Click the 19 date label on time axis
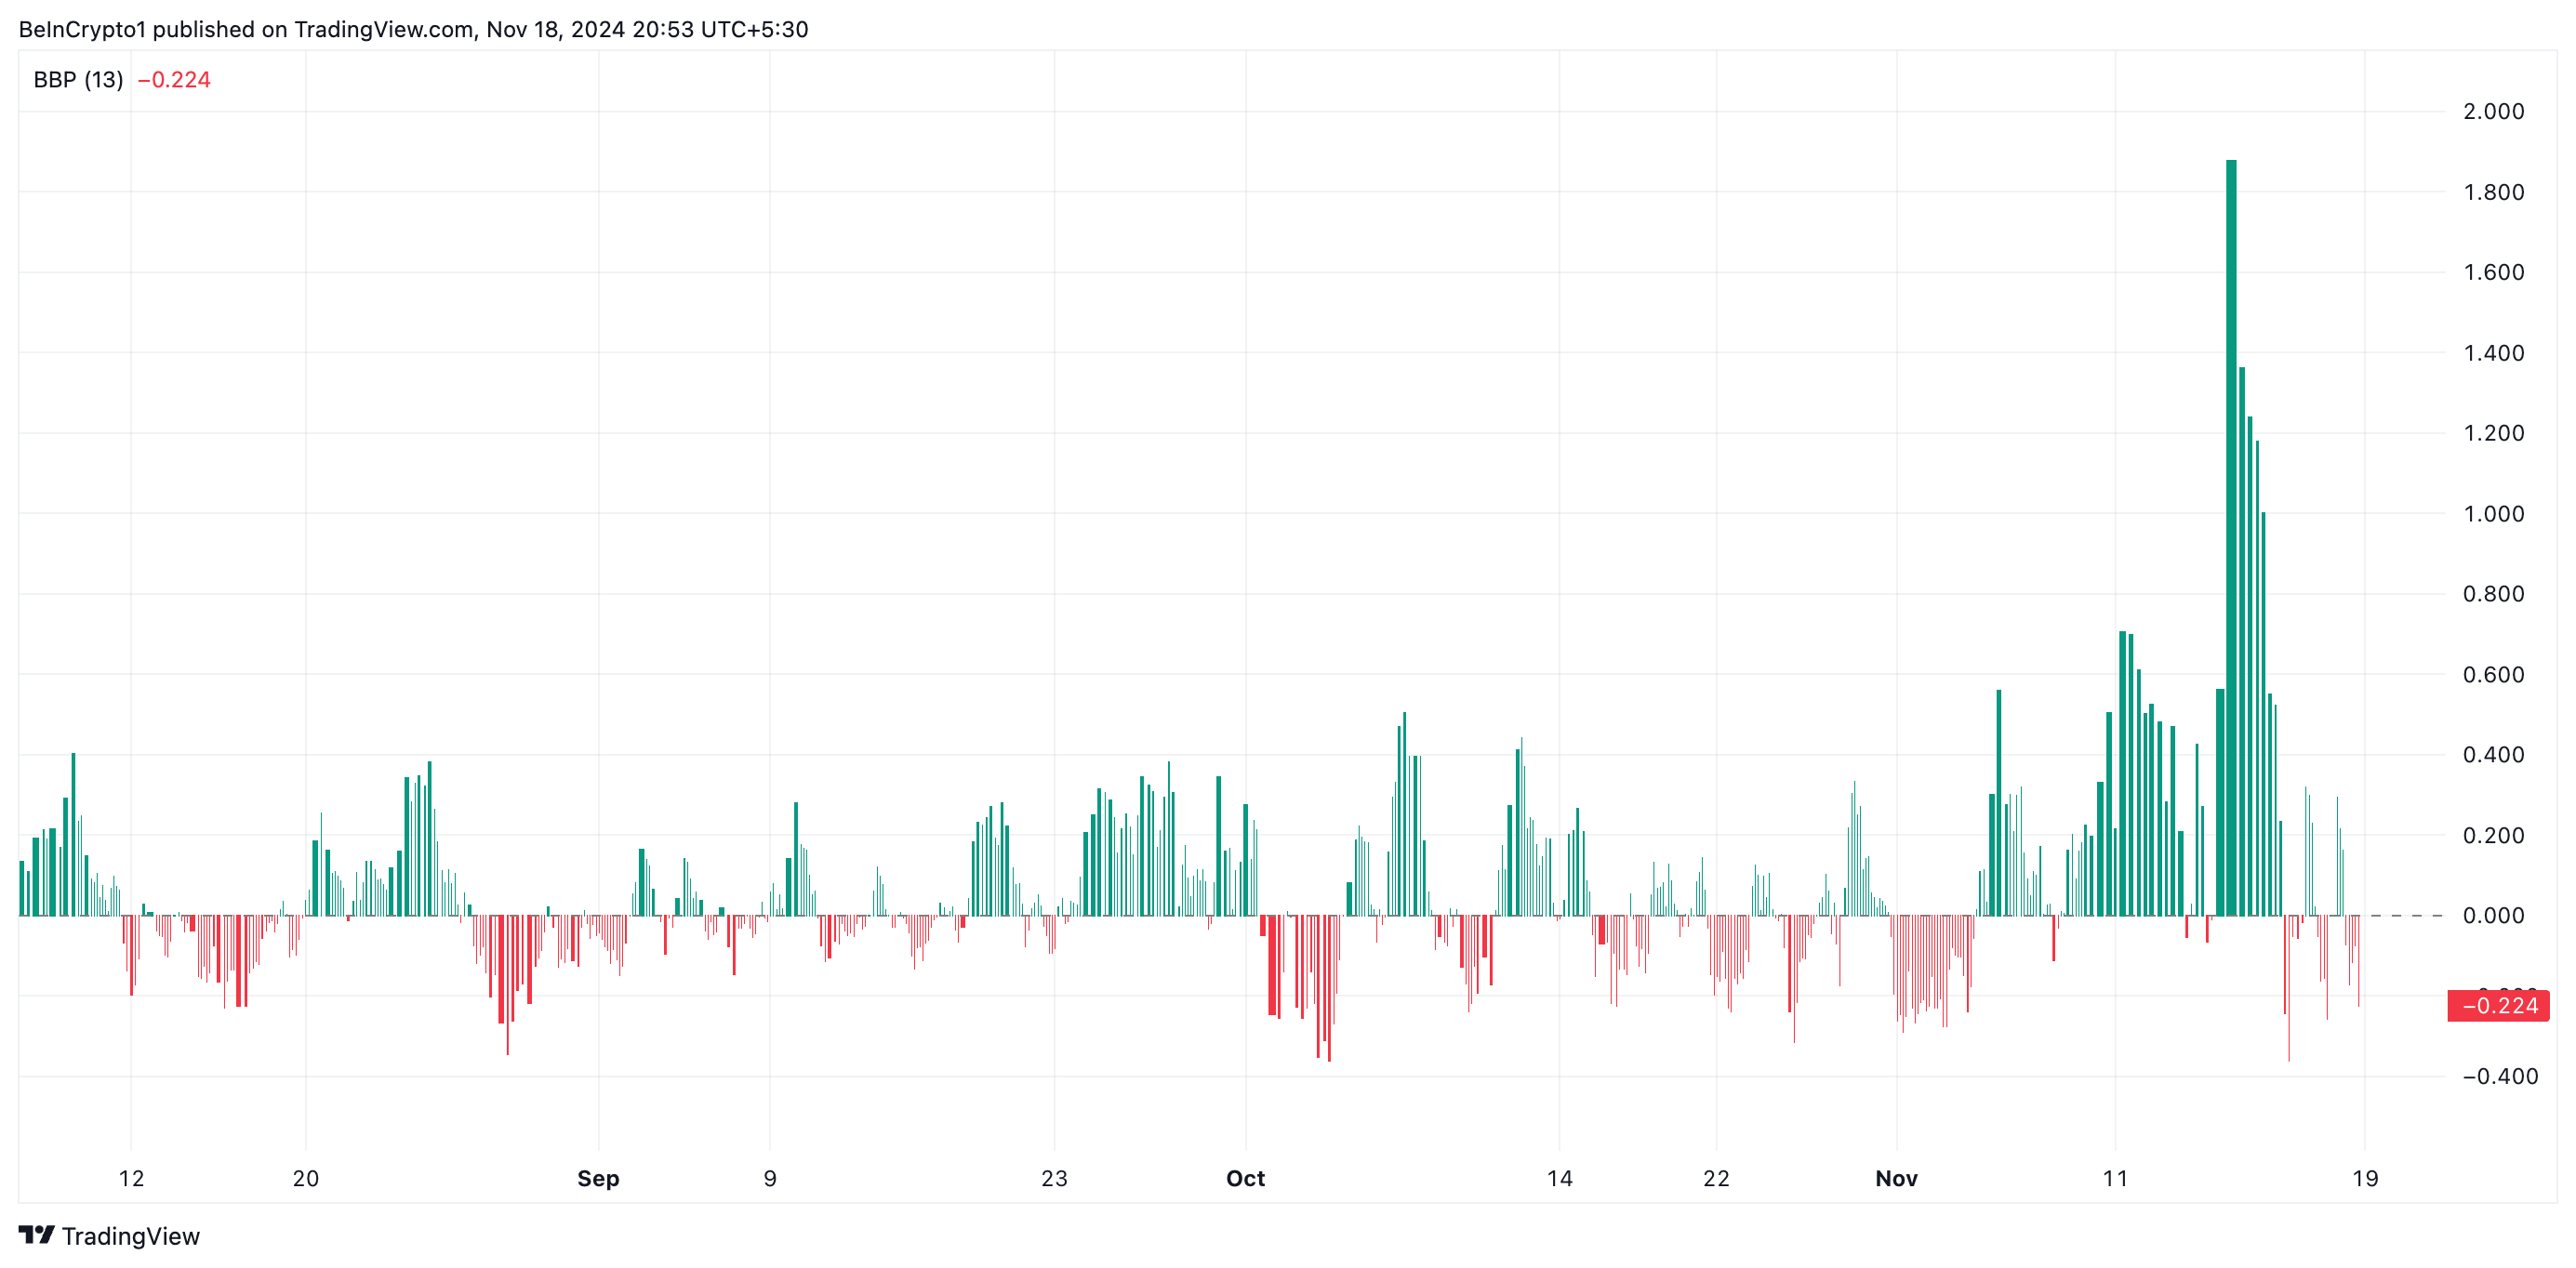Image resolution: width=2576 pixels, height=1268 pixels. (x=2364, y=1178)
